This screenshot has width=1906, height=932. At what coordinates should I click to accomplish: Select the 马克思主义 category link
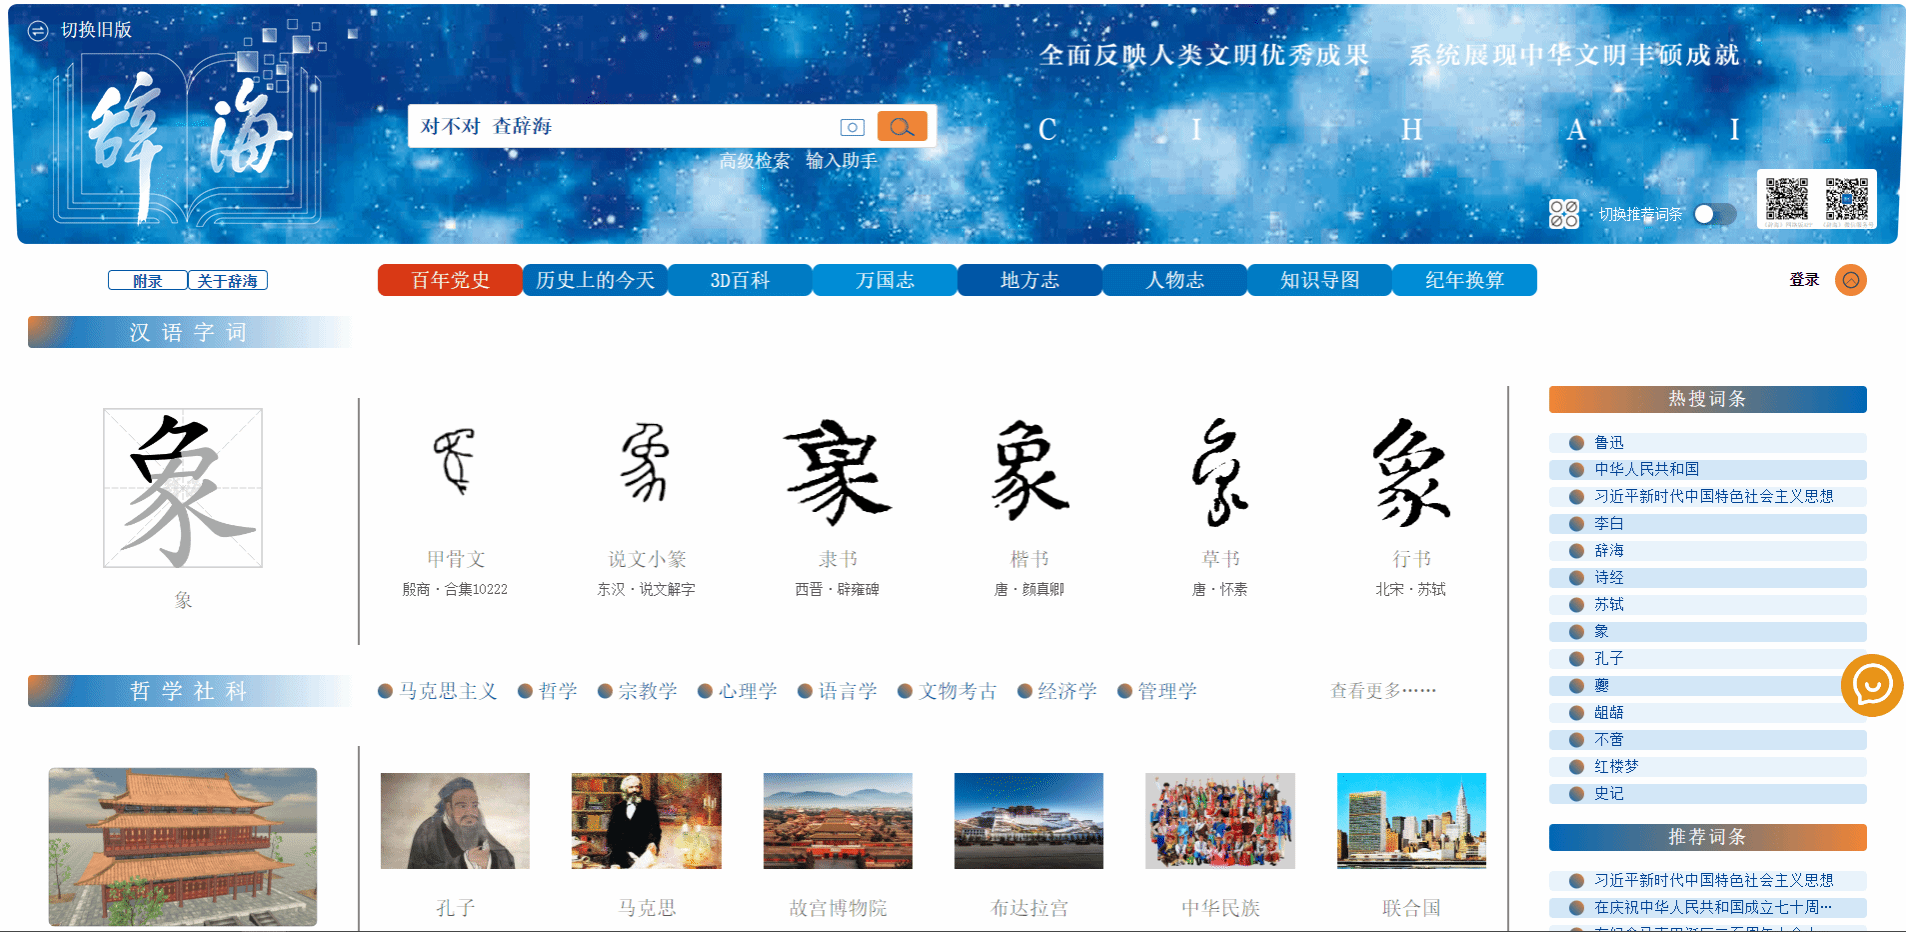[447, 691]
